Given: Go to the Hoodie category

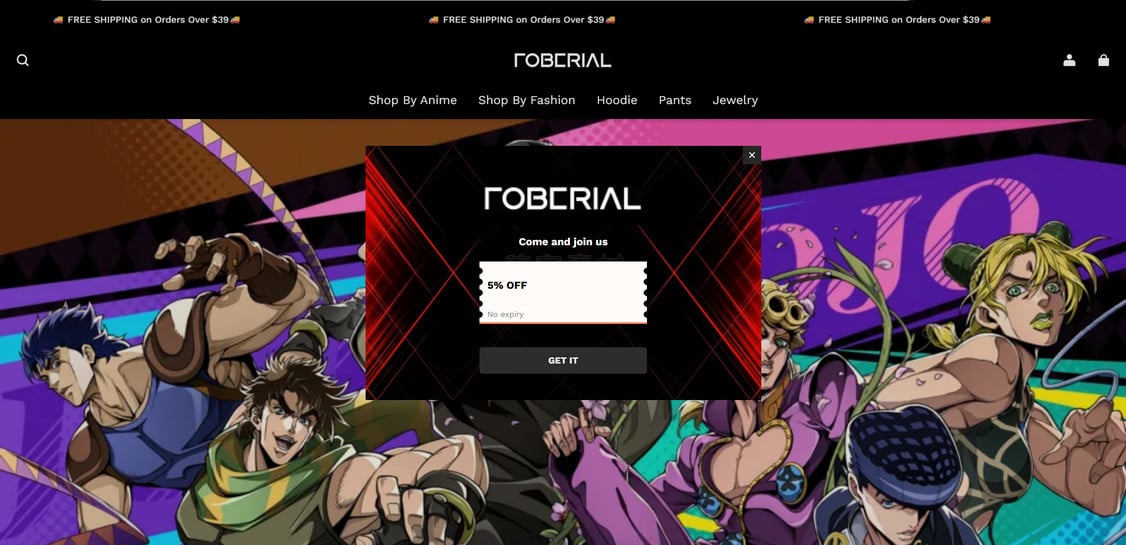Looking at the screenshot, I should coord(617,100).
